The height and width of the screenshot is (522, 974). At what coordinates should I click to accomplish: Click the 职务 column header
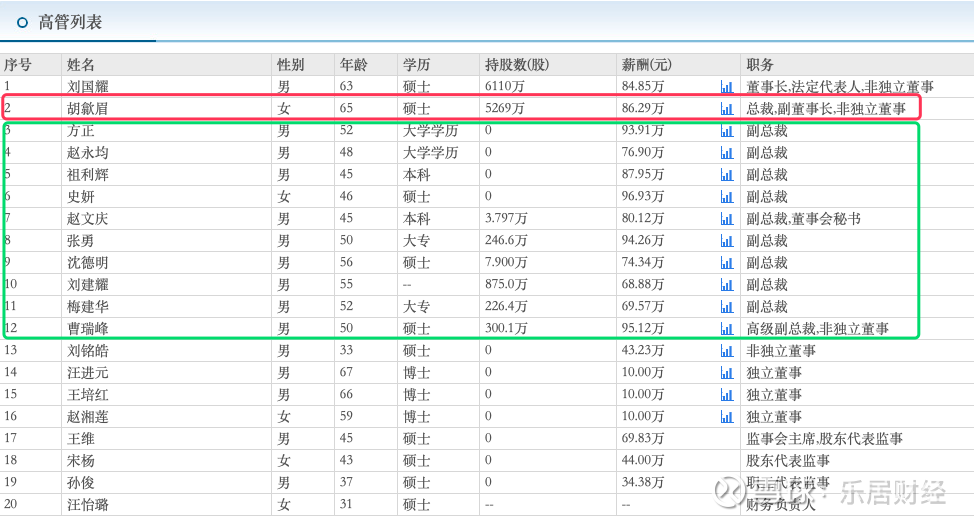coord(760,65)
